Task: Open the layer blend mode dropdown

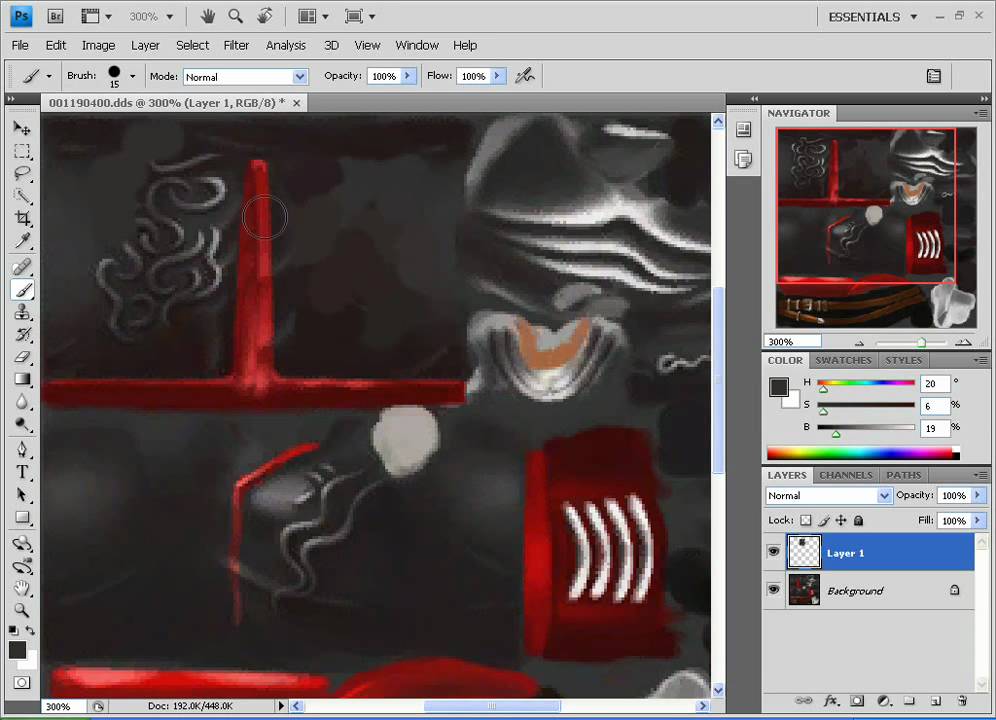Action: [884, 496]
